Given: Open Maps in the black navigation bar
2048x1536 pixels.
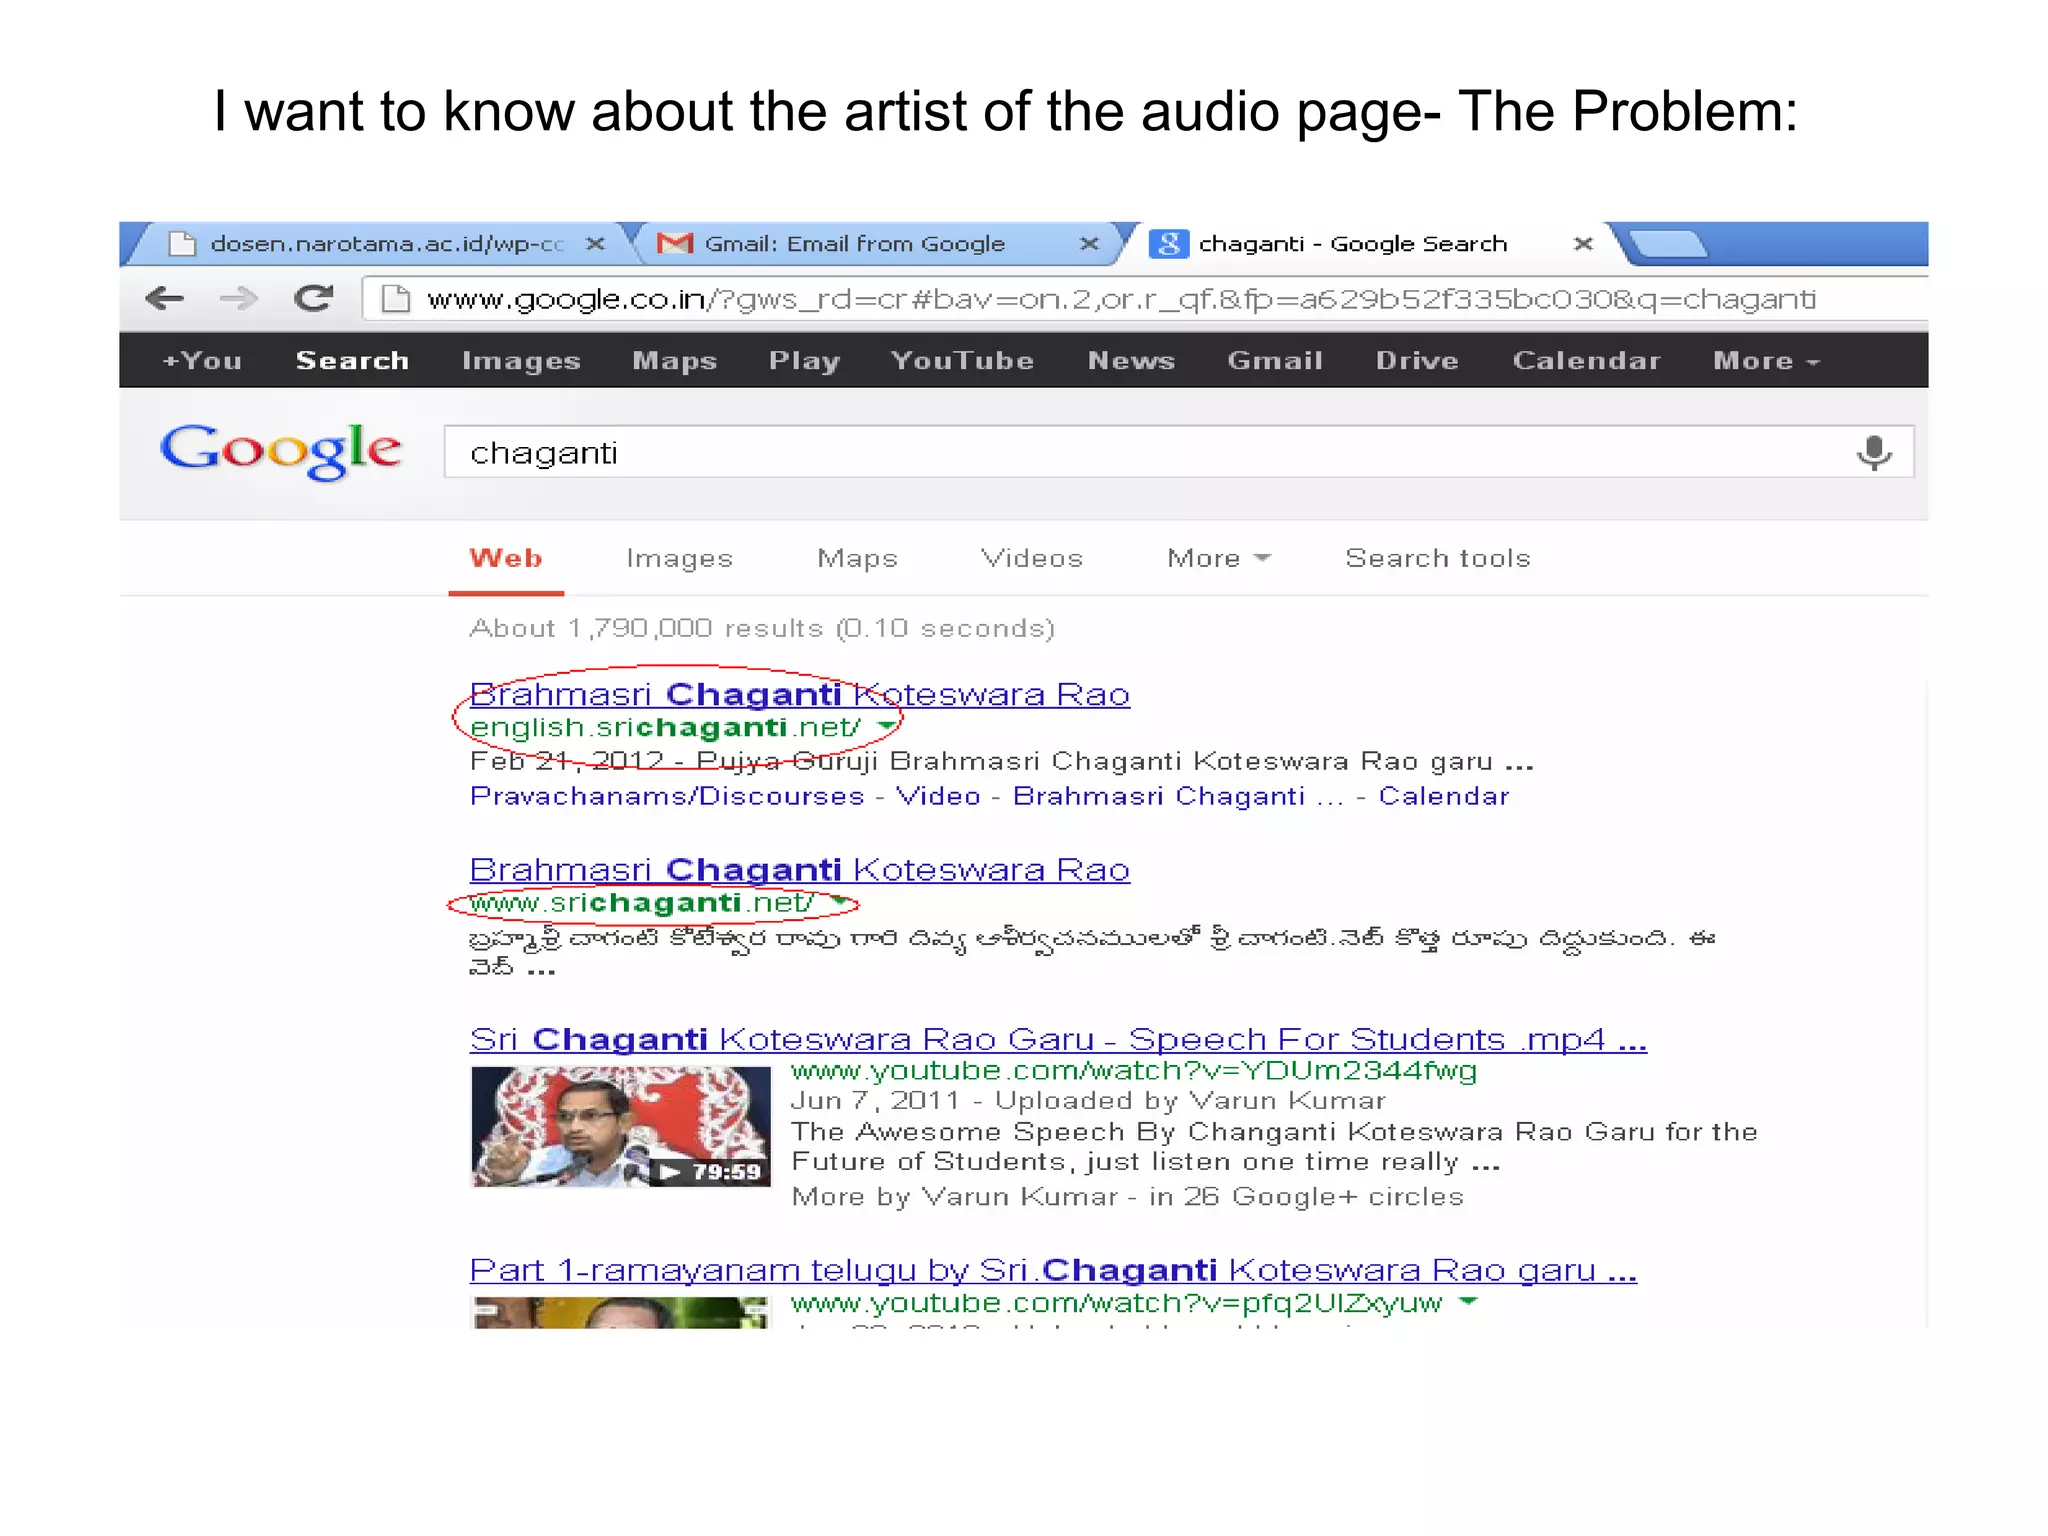Looking at the screenshot, I should tap(675, 360).
